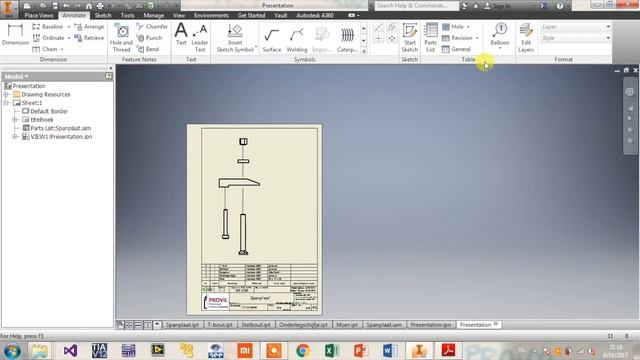640x360 pixels.
Task: Click the General table tool
Action: click(x=456, y=49)
